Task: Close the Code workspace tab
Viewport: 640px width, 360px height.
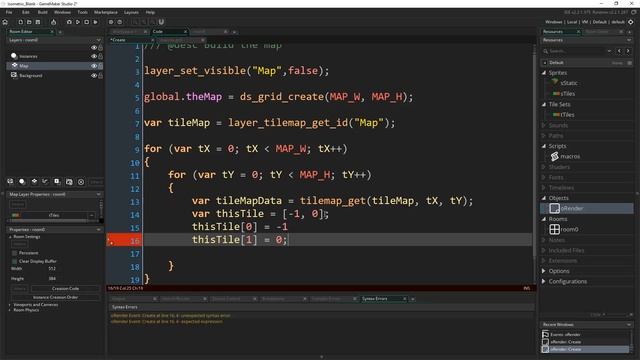Action: point(185,31)
